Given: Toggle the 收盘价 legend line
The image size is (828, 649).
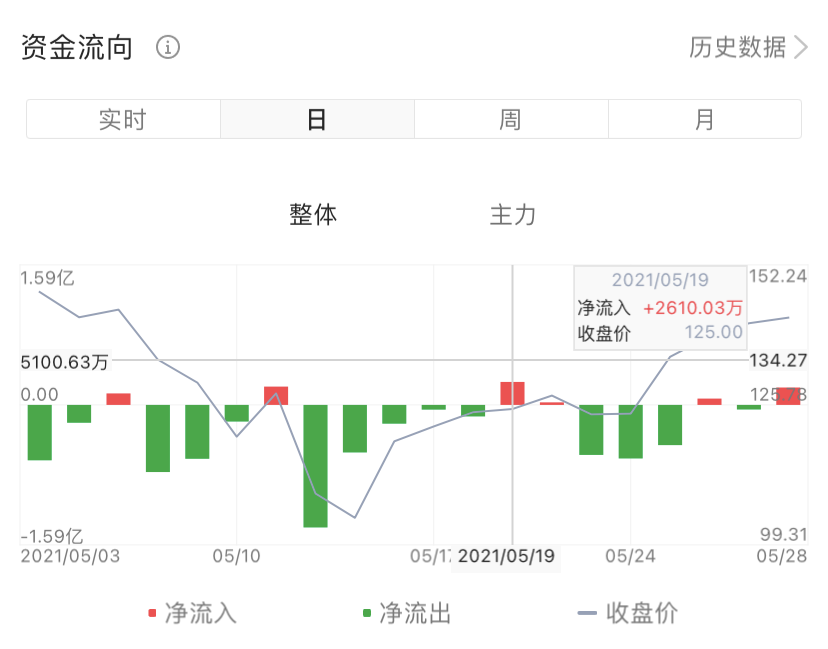Looking at the screenshot, I should [x=641, y=612].
